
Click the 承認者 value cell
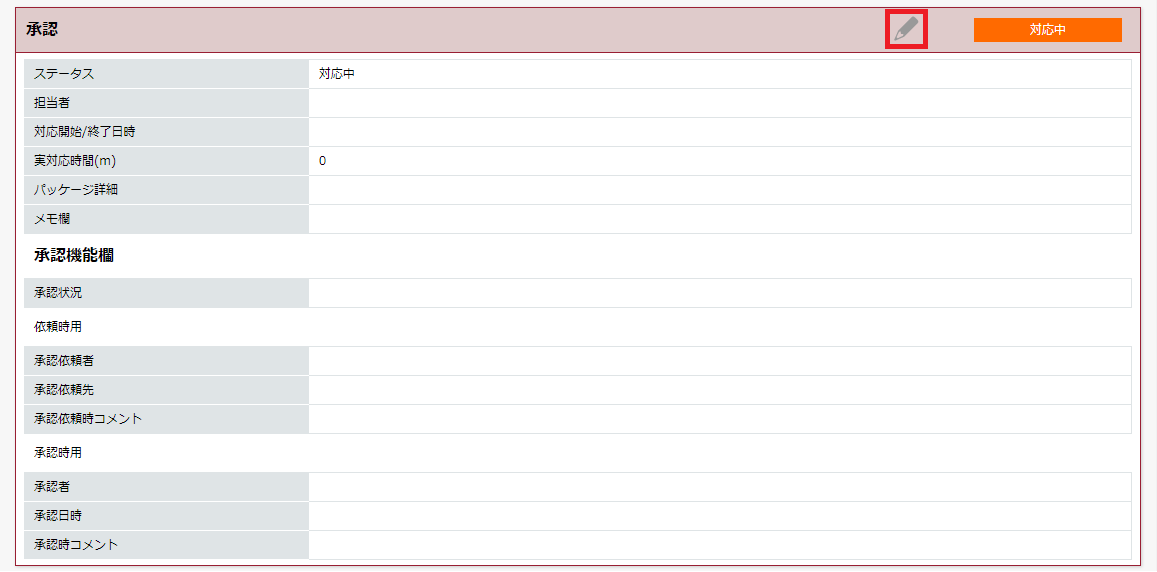(x=719, y=487)
